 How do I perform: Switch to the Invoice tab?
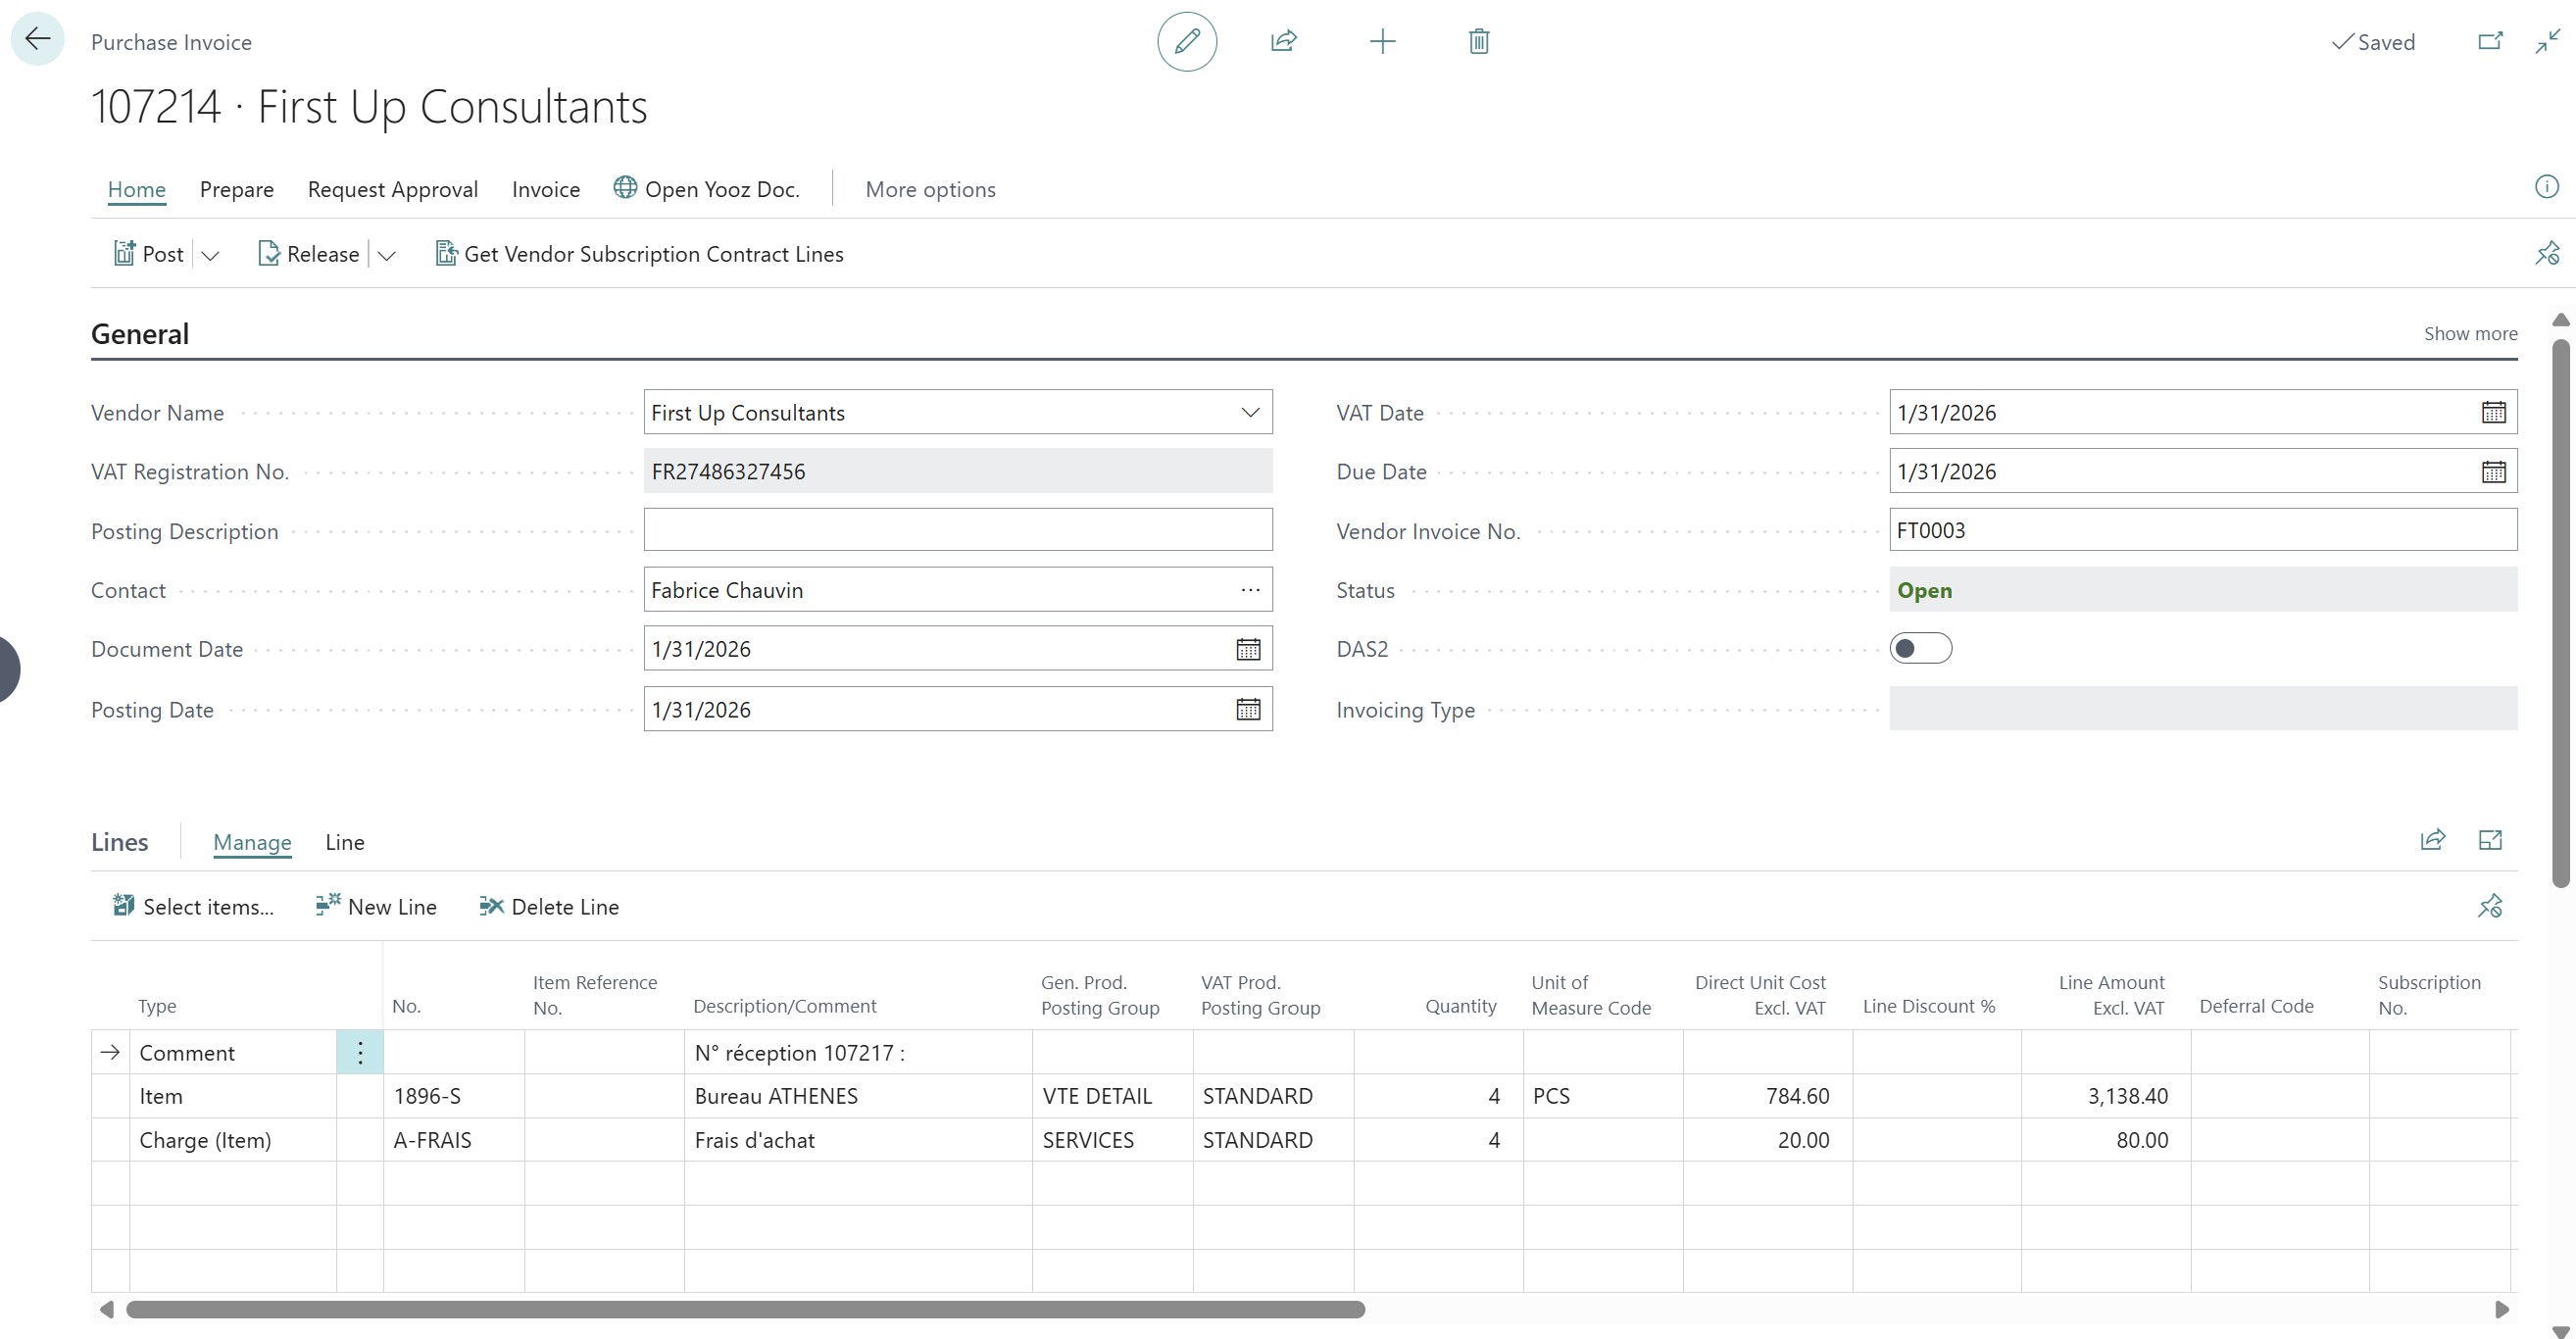545,189
